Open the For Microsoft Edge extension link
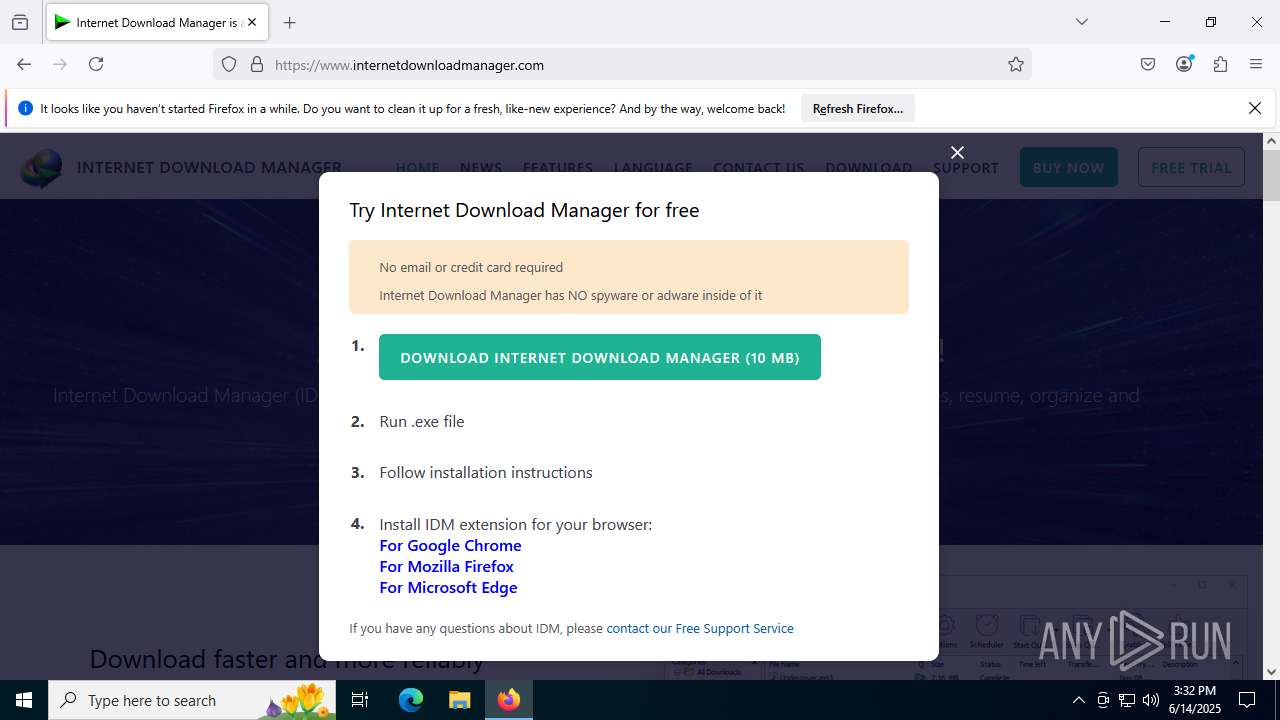The image size is (1280, 720). (x=448, y=587)
